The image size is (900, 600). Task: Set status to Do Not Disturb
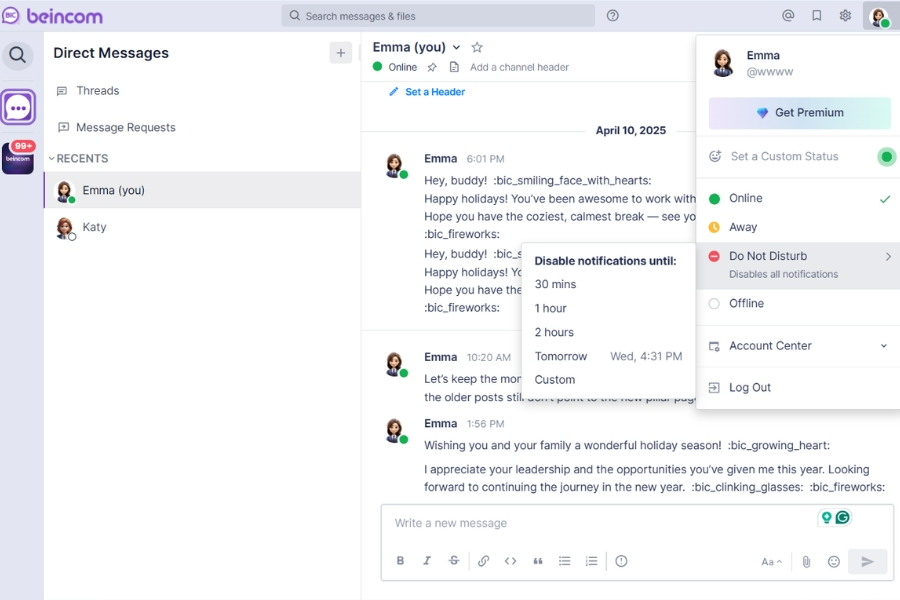[798, 265]
